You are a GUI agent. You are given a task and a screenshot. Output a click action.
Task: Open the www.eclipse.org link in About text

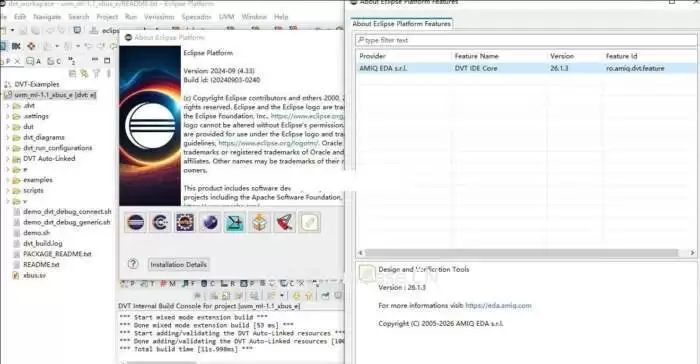pos(307,116)
